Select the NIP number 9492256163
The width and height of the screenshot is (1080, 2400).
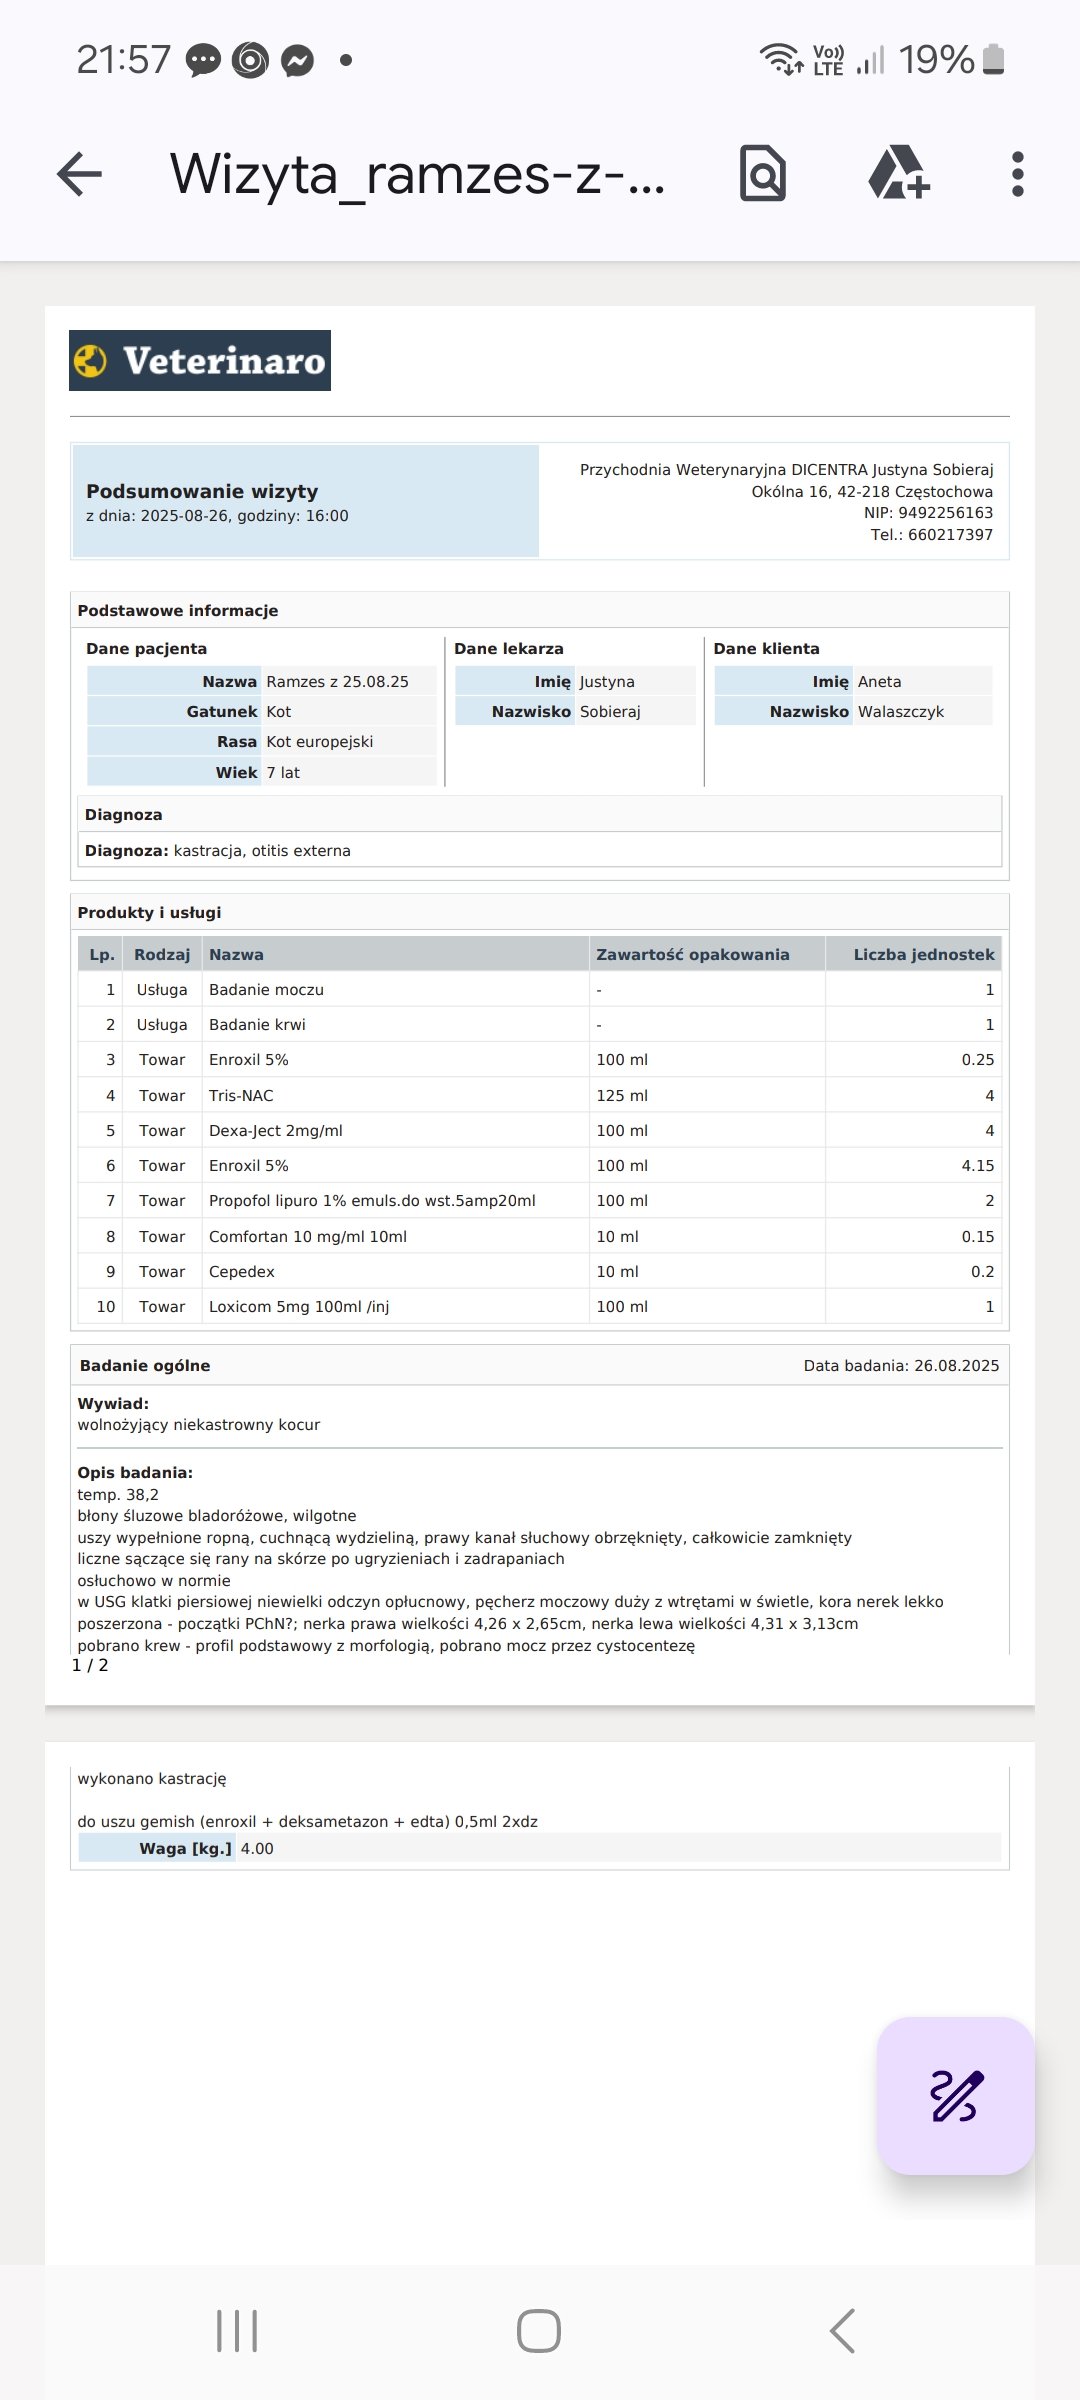[945, 513]
